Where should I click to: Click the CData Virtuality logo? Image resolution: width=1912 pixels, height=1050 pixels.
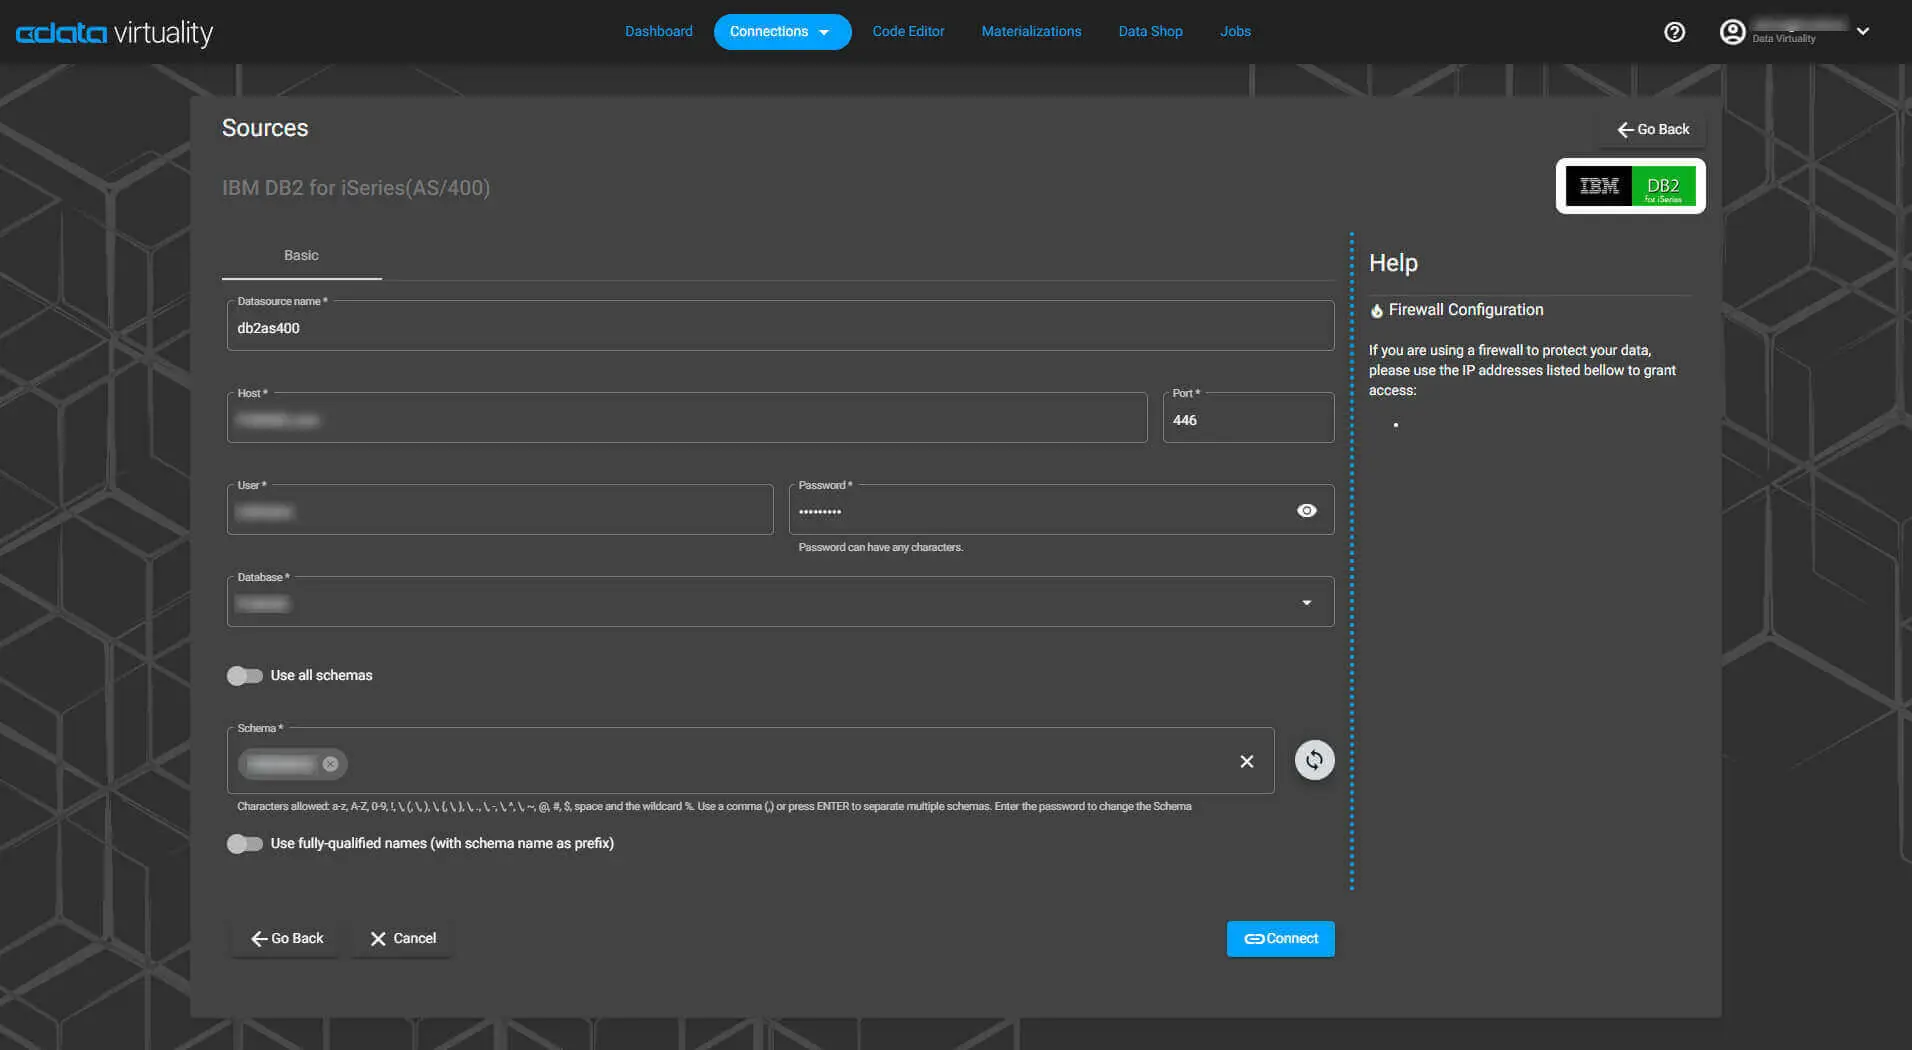pos(114,33)
